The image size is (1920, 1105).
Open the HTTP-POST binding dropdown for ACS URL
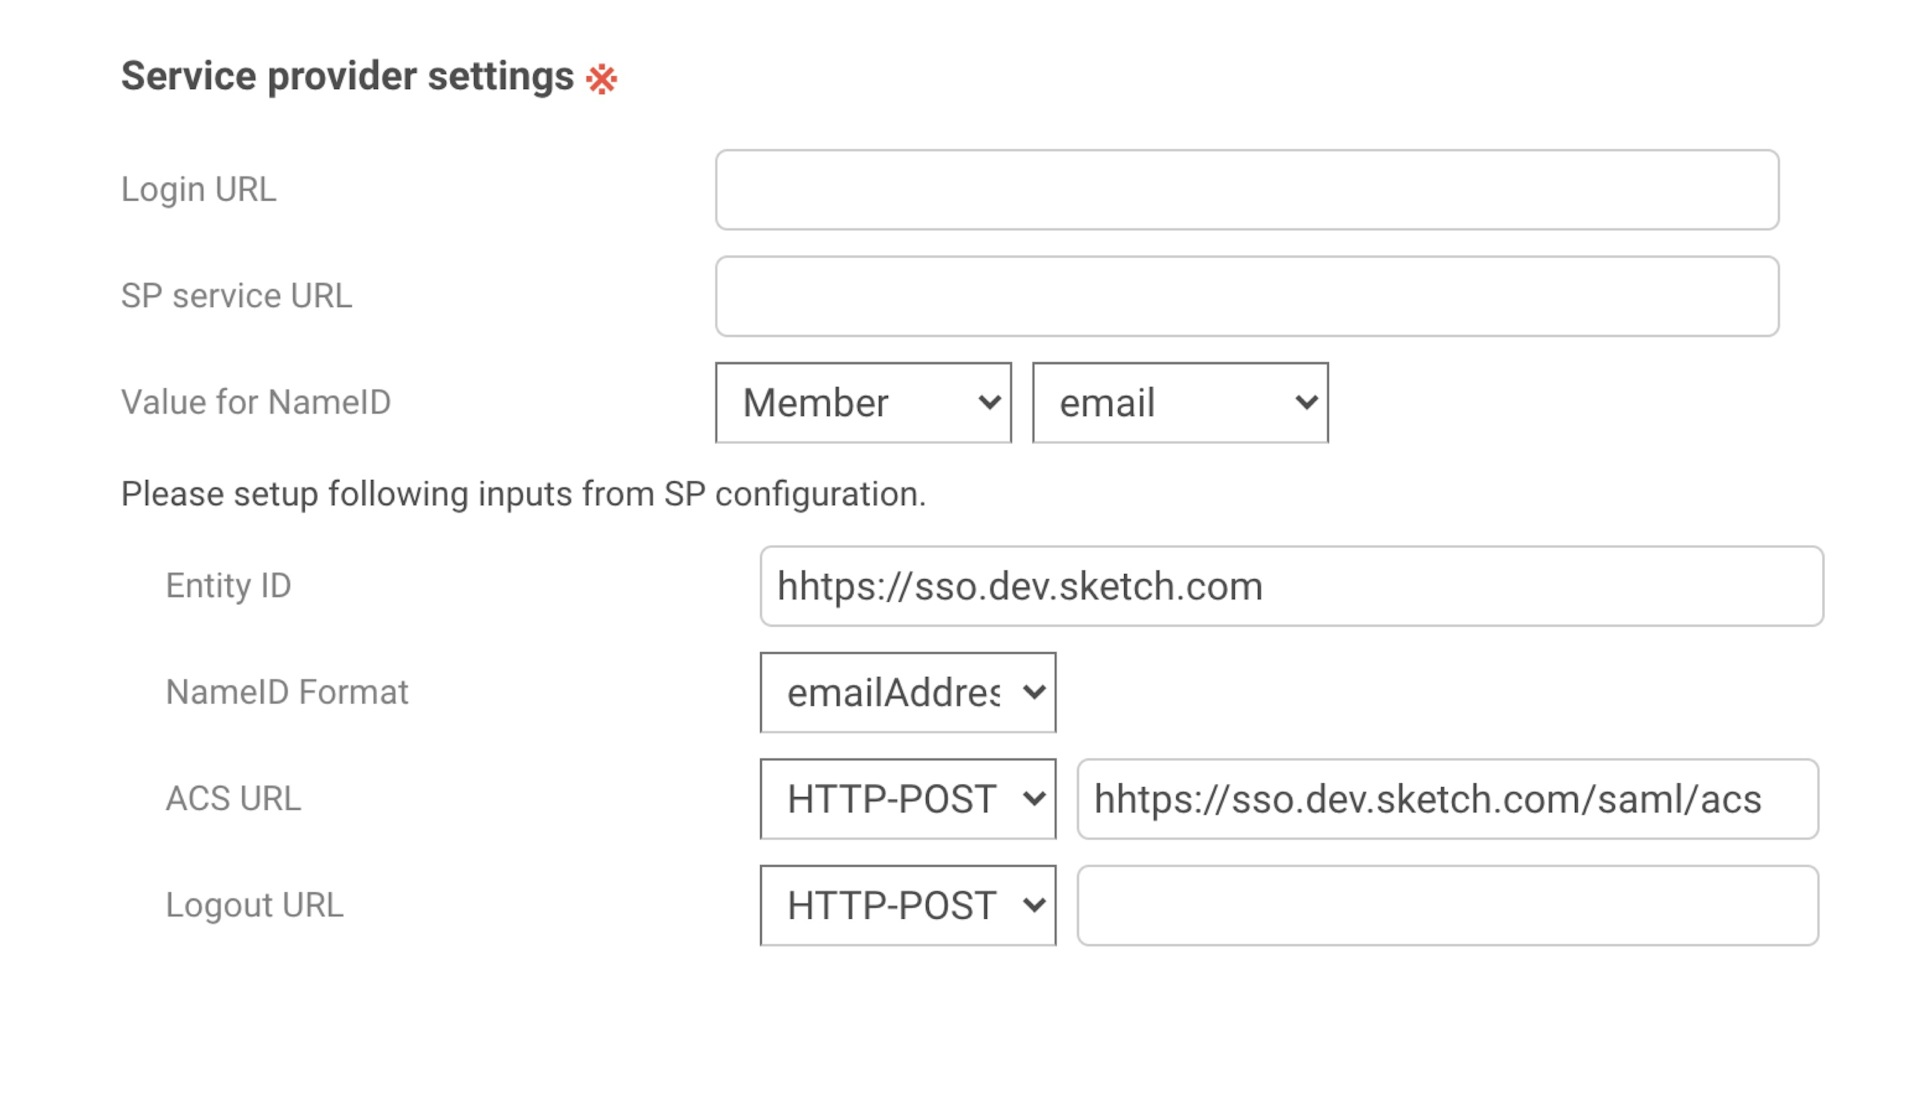[906, 799]
